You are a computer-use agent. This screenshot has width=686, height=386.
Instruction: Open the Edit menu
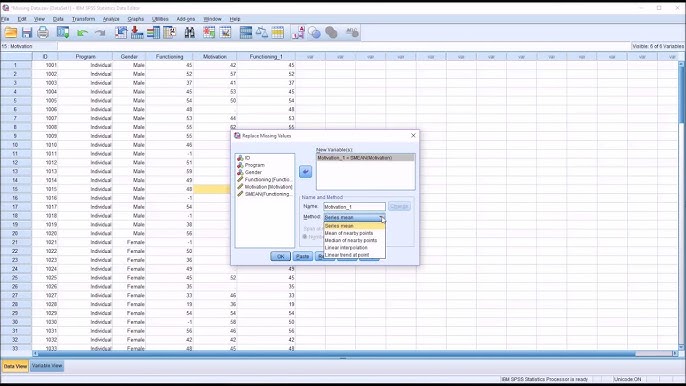click(x=22, y=19)
